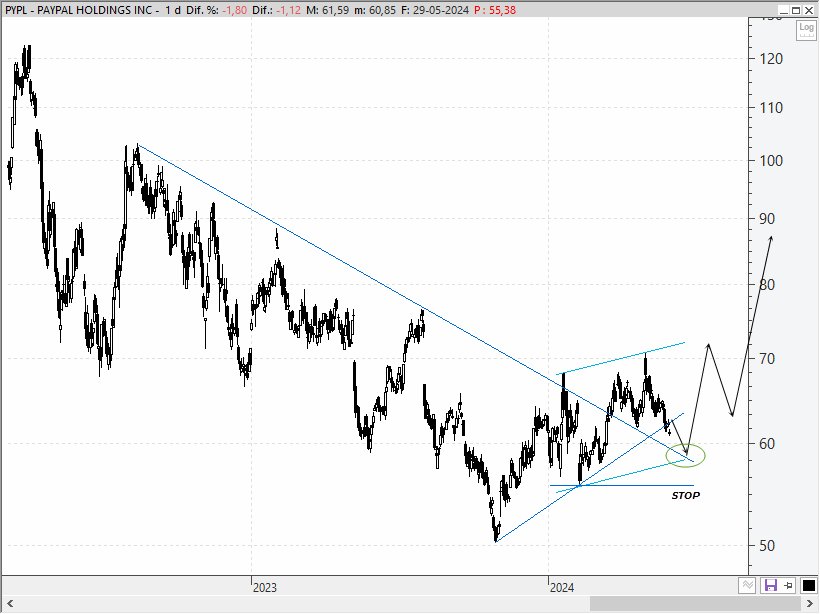820x614 pixels.
Task: Toggle the Log scale button
Action: 806,30
